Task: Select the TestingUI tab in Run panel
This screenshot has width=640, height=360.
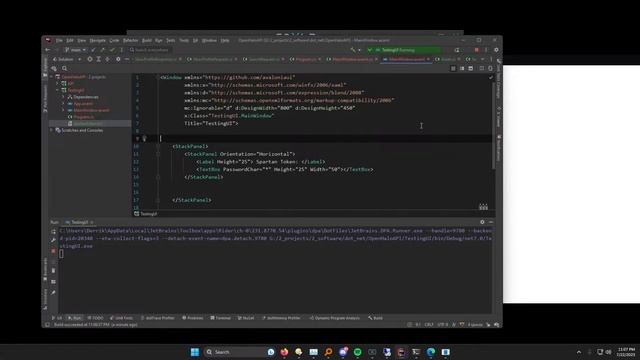Action: (78, 222)
